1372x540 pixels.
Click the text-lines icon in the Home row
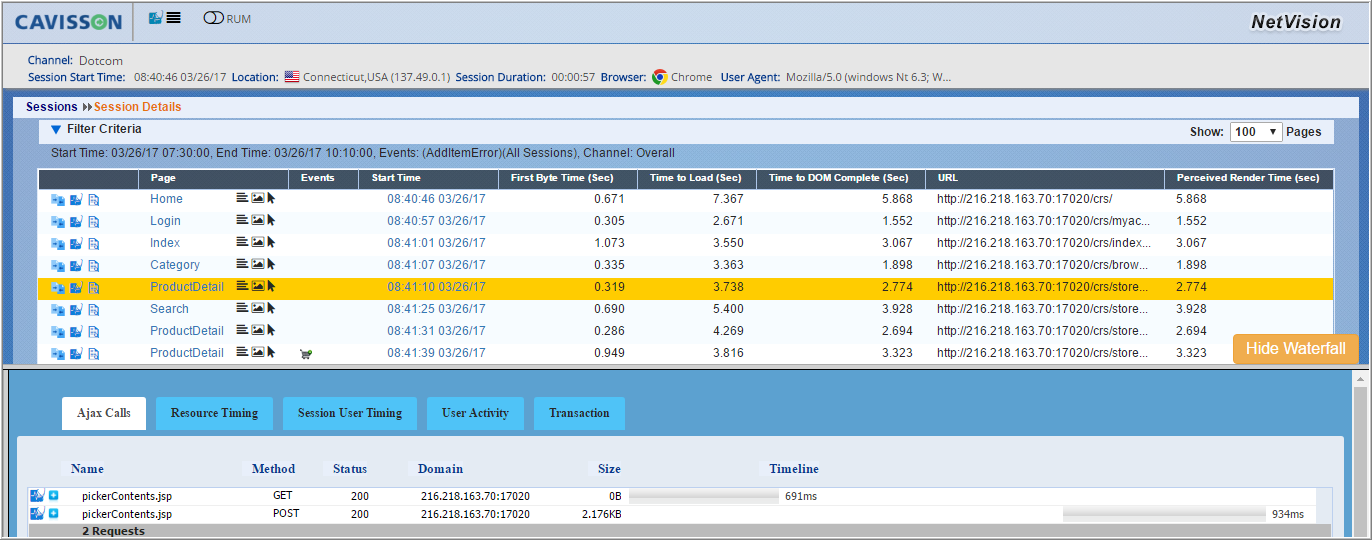(242, 198)
